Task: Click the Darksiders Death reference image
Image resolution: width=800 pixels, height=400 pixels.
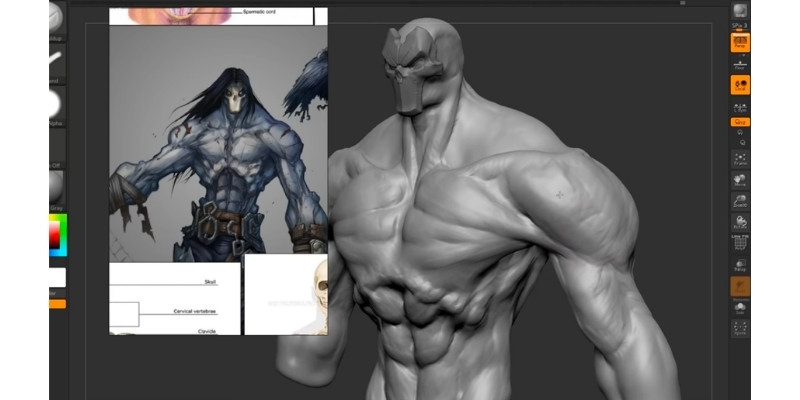Action: click(x=218, y=144)
